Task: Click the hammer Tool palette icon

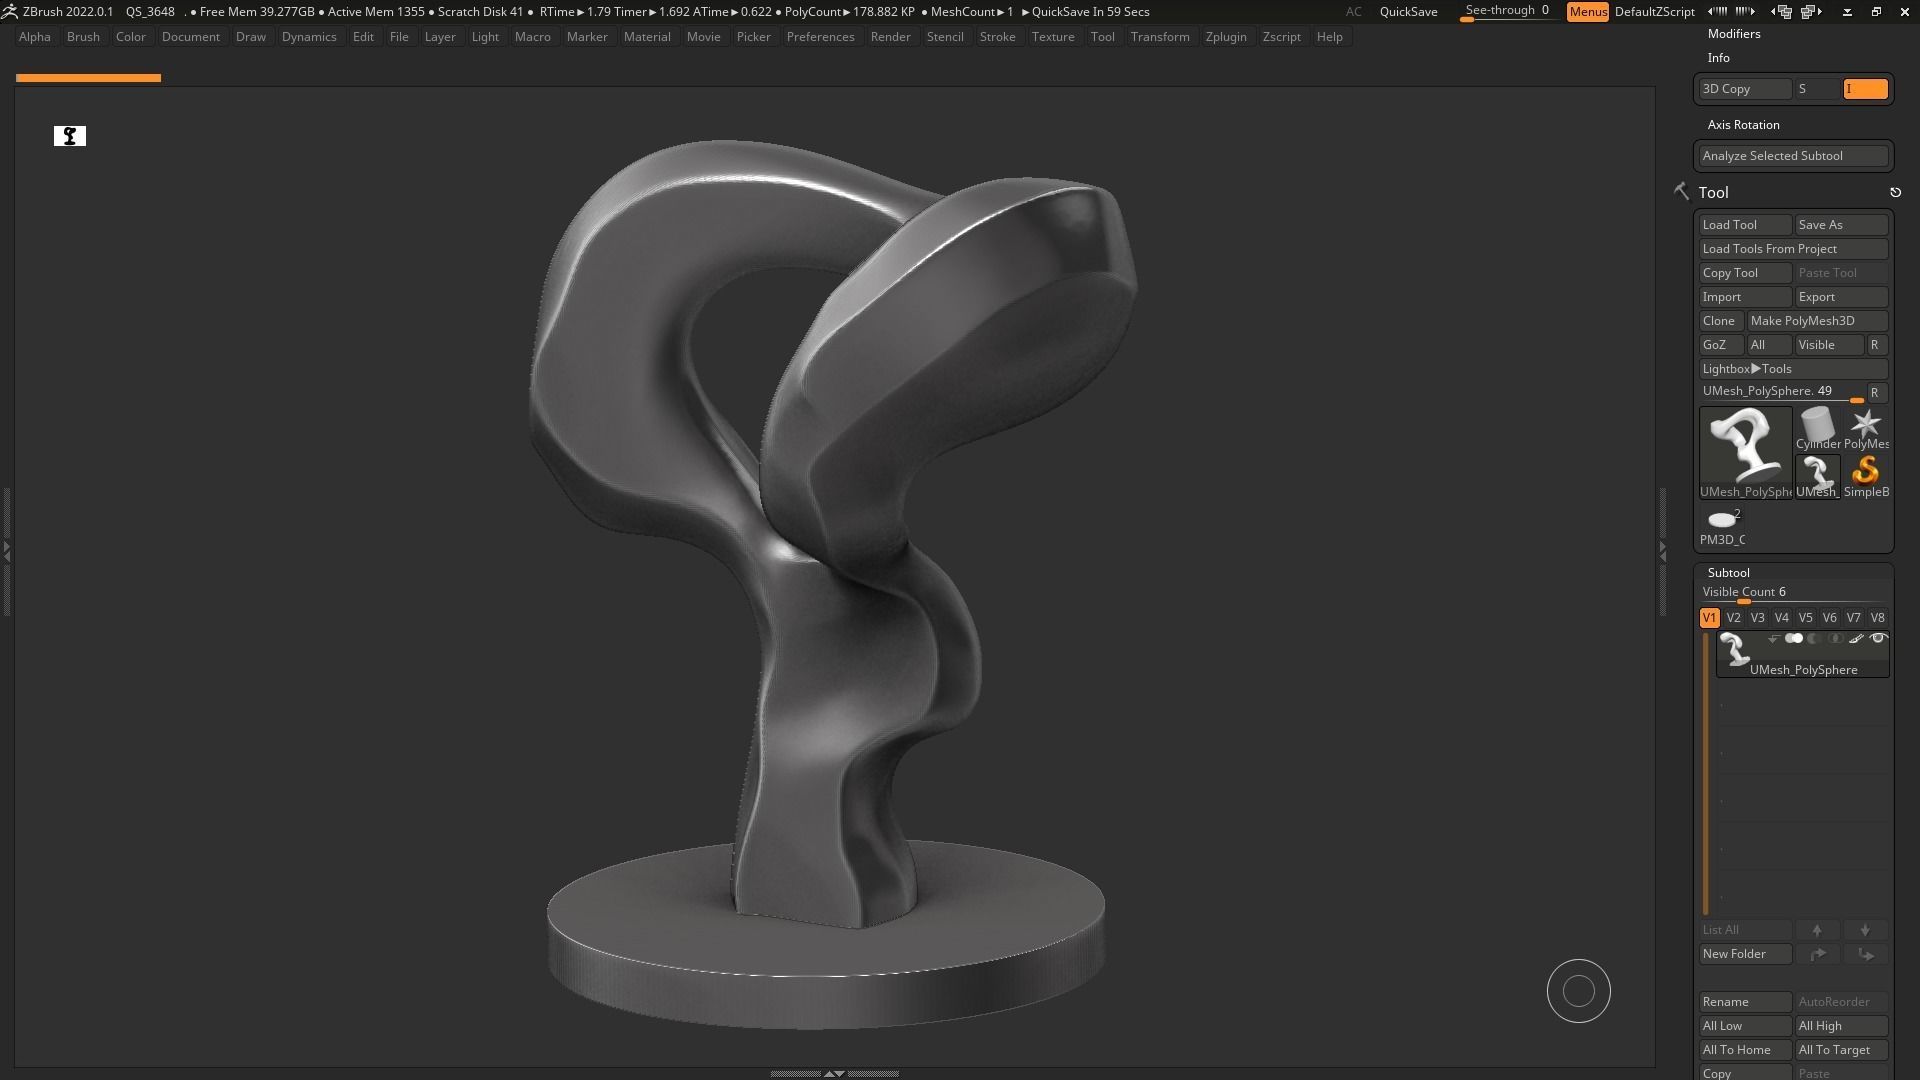Action: tap(1681, 191)
